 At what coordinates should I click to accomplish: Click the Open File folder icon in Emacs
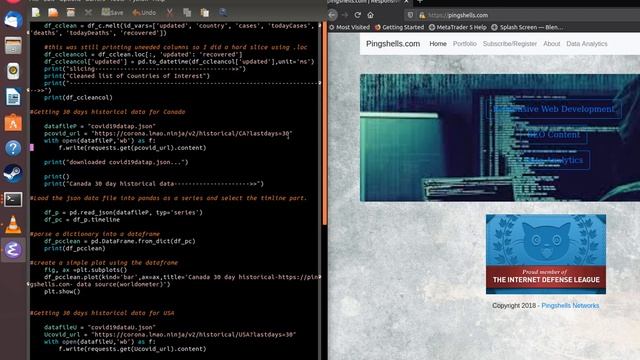[x=53, y=13]
